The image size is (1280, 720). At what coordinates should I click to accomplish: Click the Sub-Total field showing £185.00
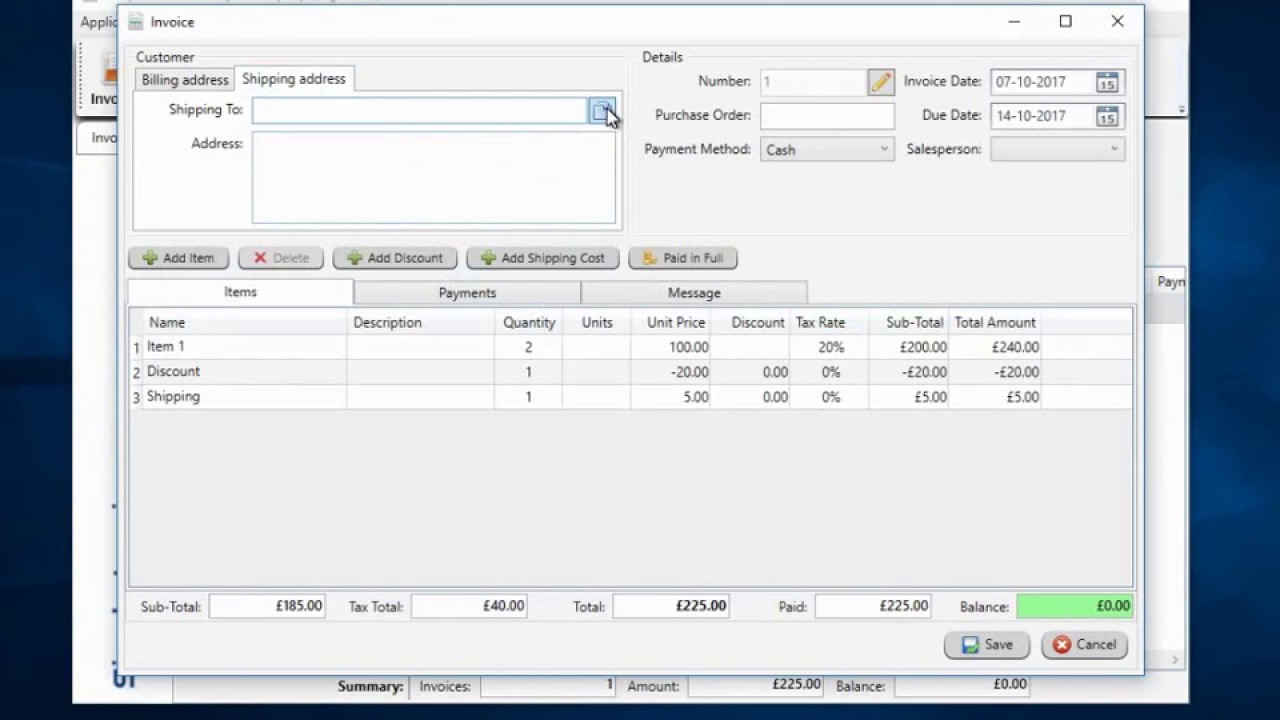267,606
